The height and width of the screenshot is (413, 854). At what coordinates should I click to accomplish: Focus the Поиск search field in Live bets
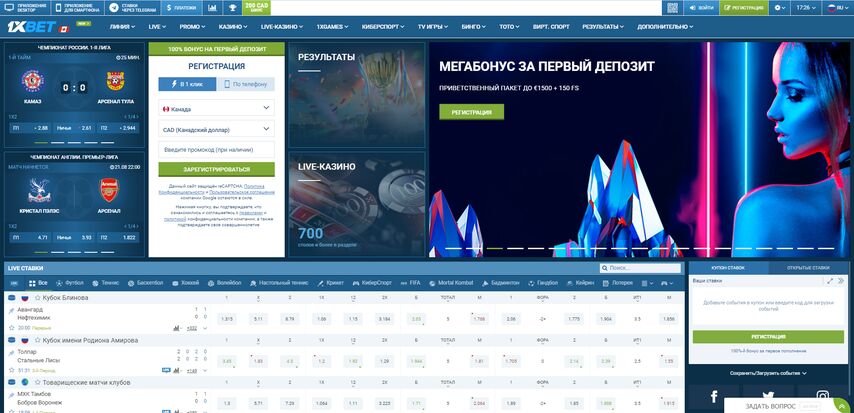click(x=640, y=268)
